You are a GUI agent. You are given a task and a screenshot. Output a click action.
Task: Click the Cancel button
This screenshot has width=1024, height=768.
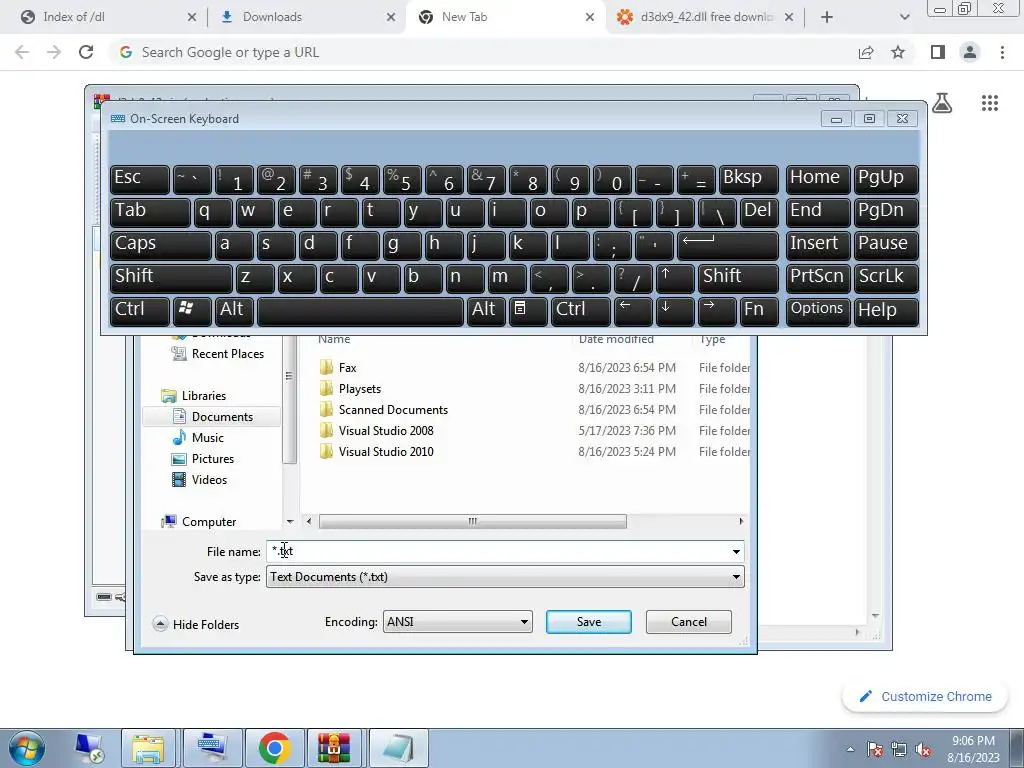(688, 622)
